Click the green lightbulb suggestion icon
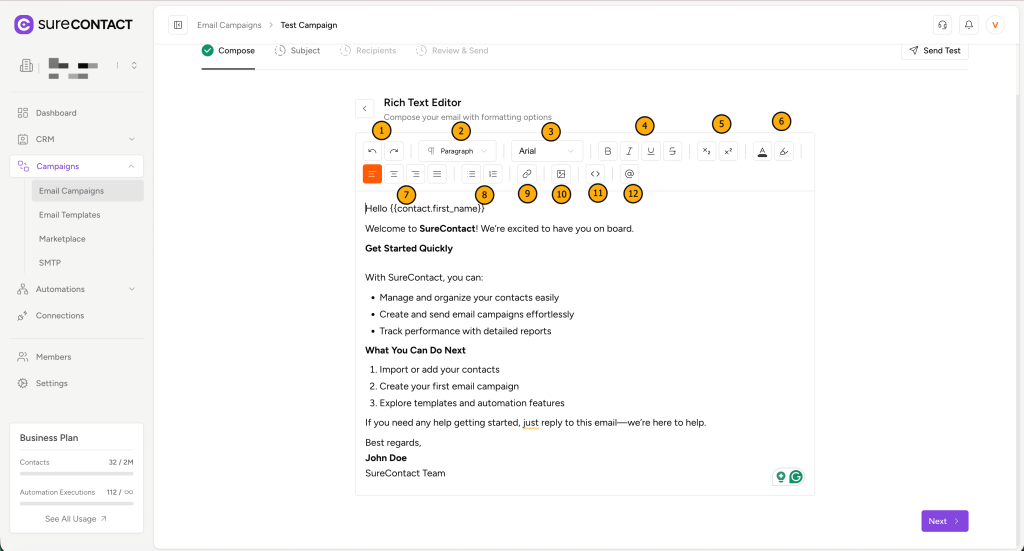Screen dimensions: 1024x551 [780, 477]
